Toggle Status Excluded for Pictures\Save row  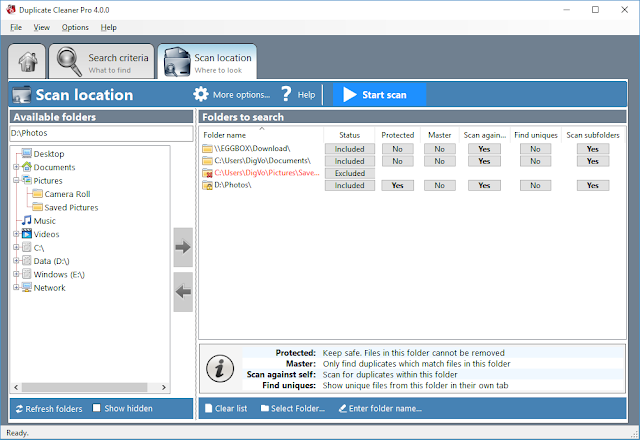tap(350, 173)
